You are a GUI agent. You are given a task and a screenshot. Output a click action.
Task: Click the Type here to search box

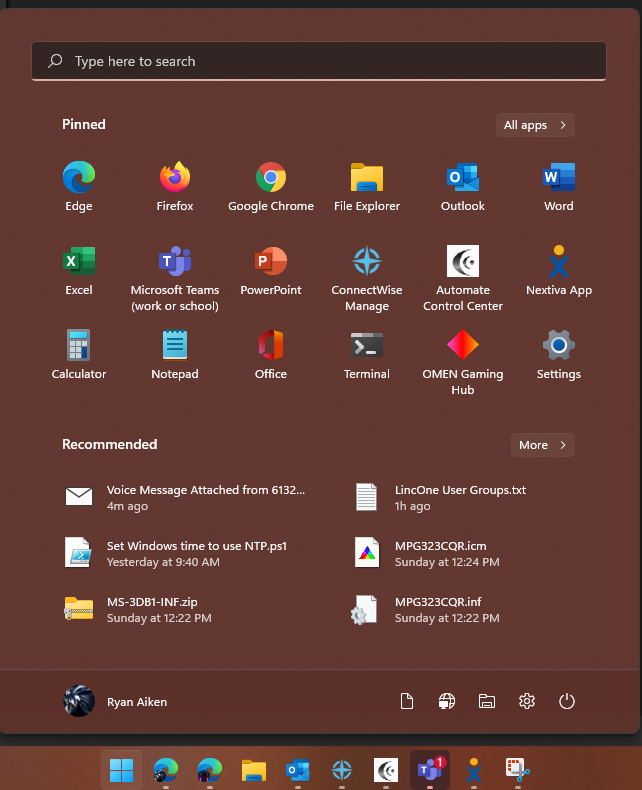(318, 61)
